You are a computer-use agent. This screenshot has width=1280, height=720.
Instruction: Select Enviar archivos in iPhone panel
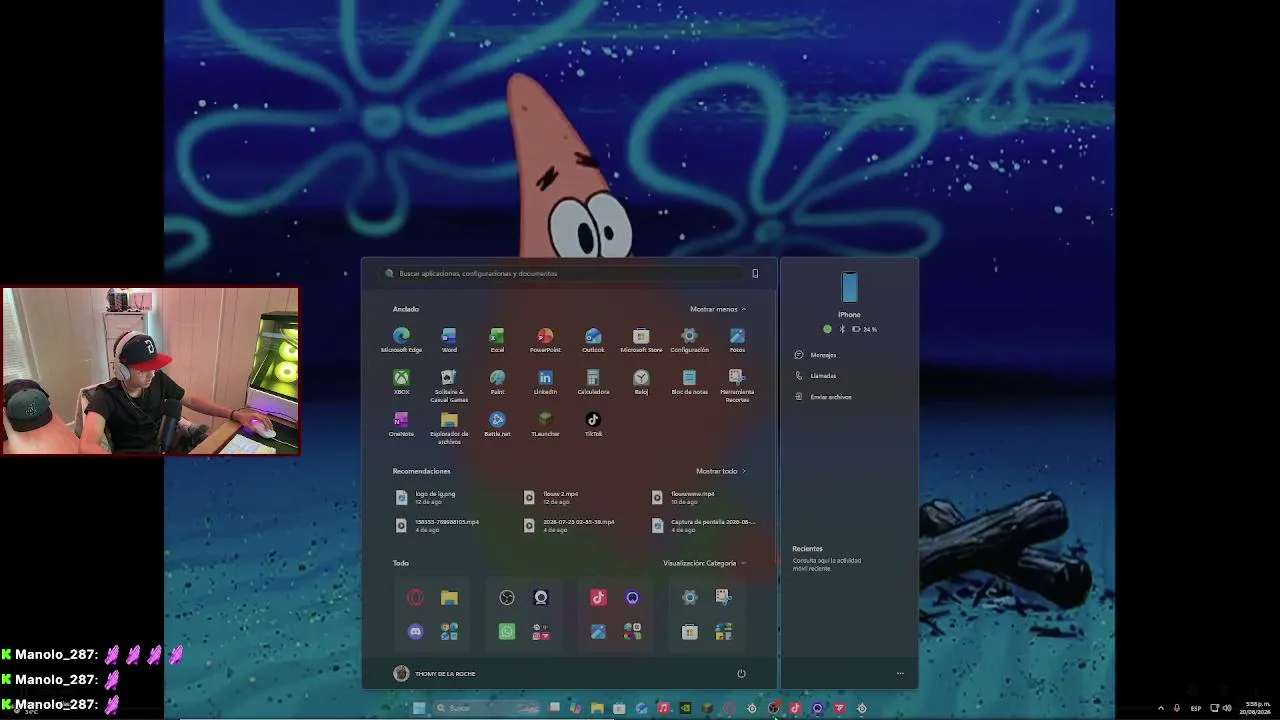[x=823, y=397]
